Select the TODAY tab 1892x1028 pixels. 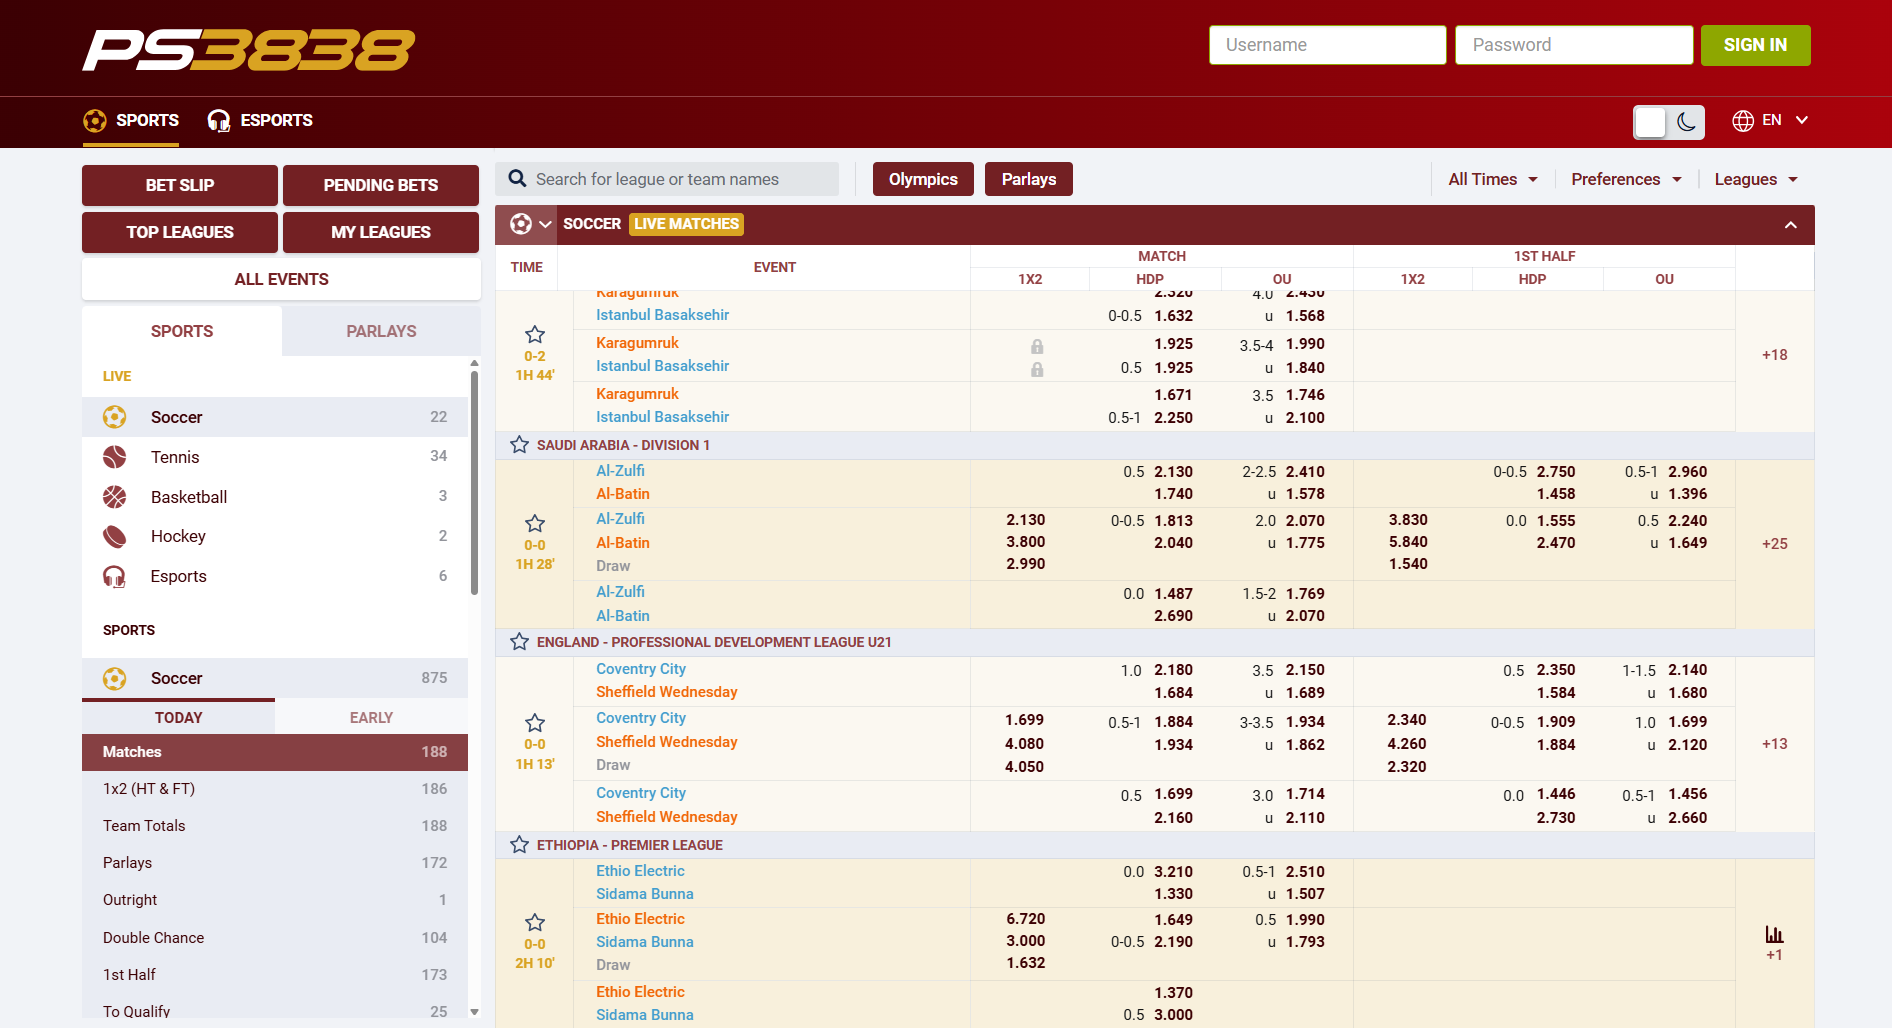178,718
